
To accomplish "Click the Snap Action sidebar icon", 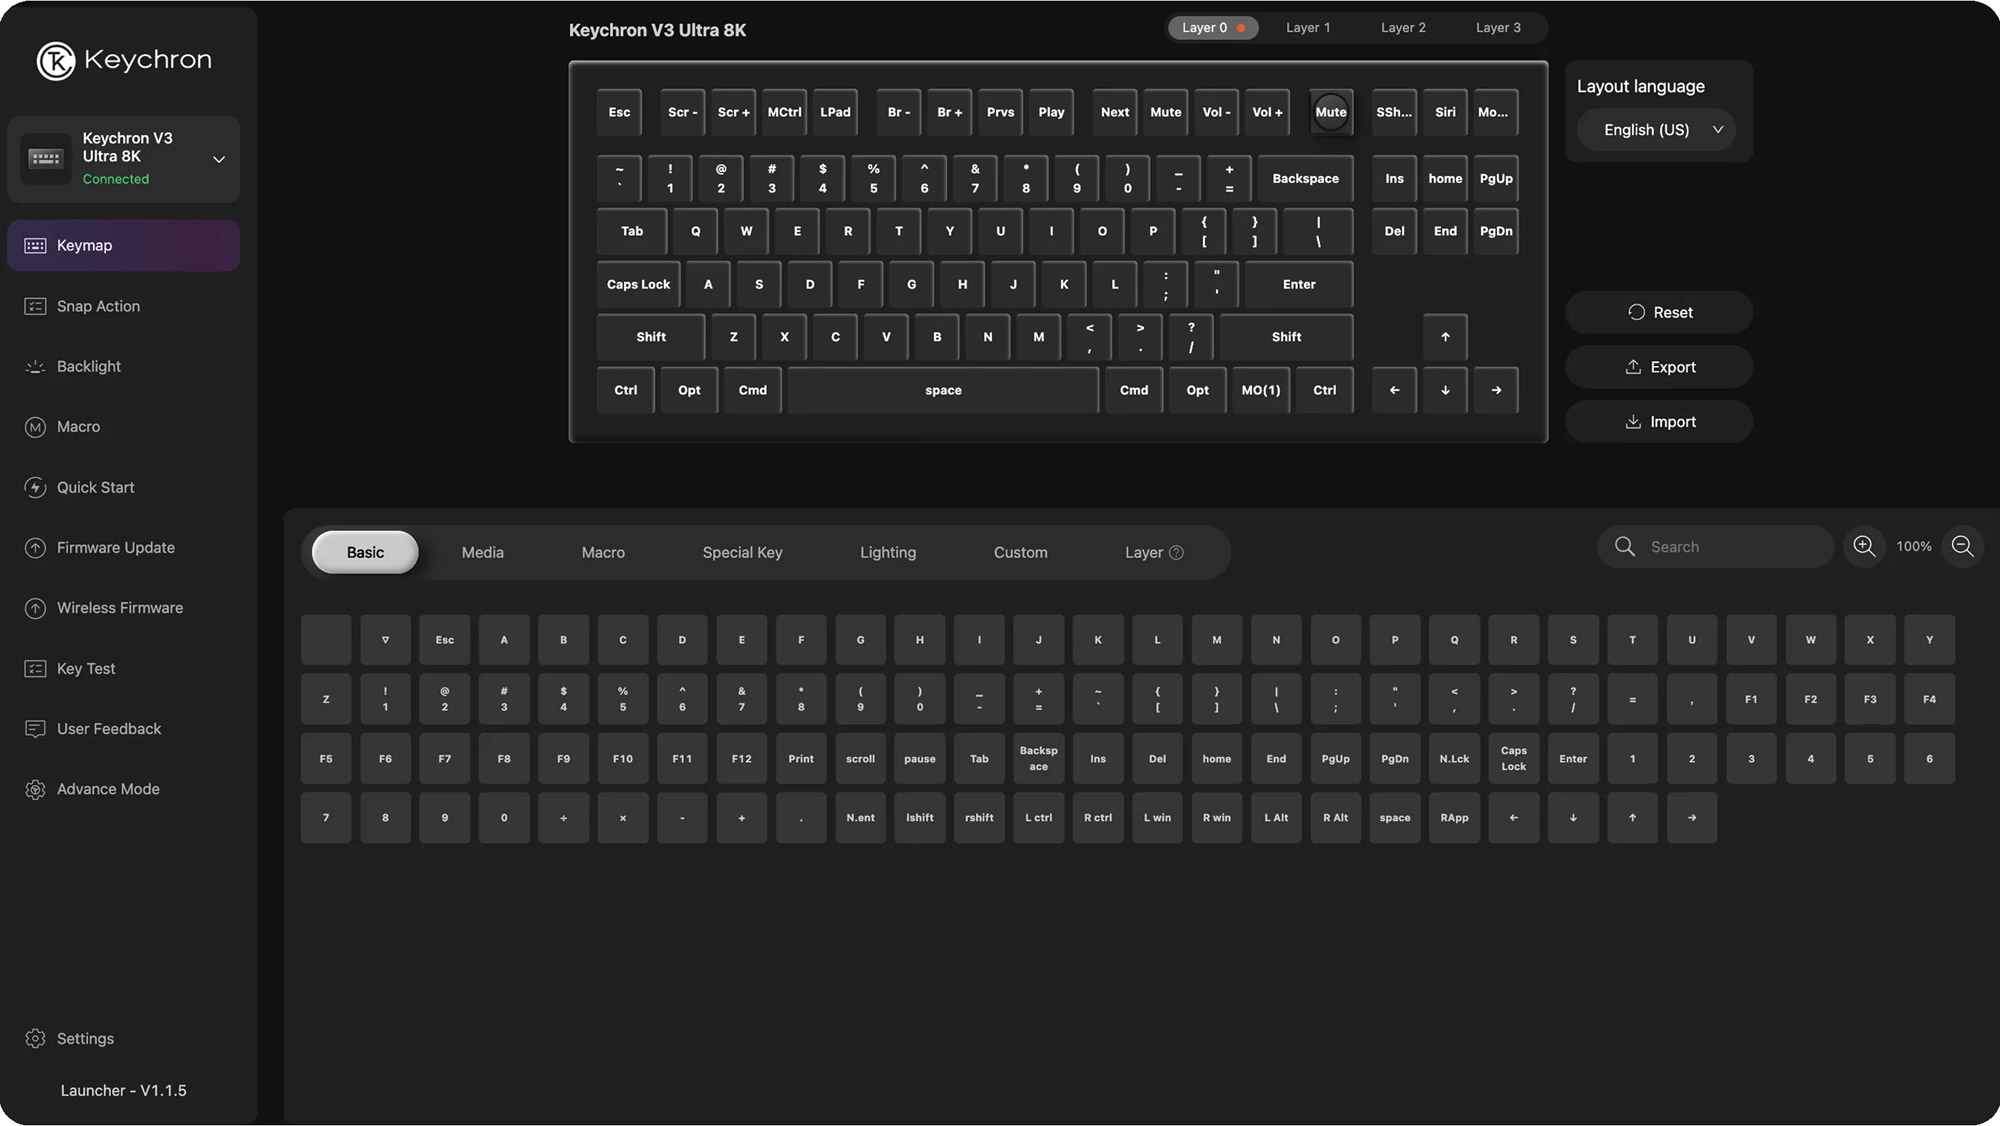I will [x=35, y=307].
